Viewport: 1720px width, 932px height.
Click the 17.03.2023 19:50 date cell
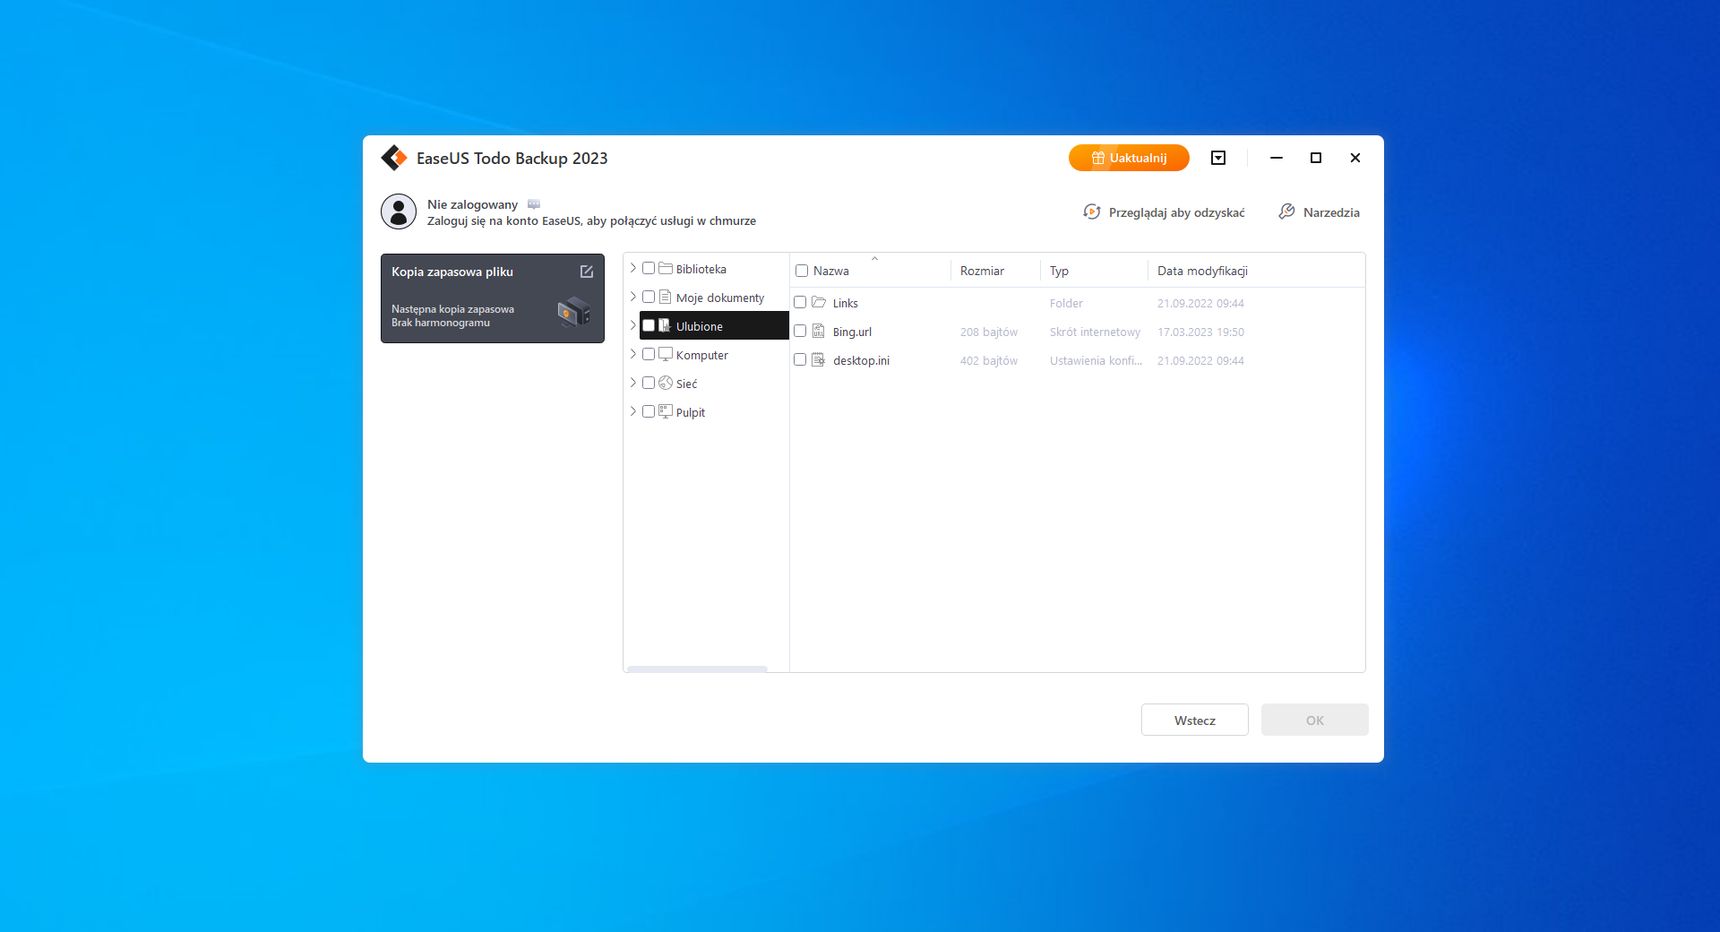click(x=1201, y=332)
